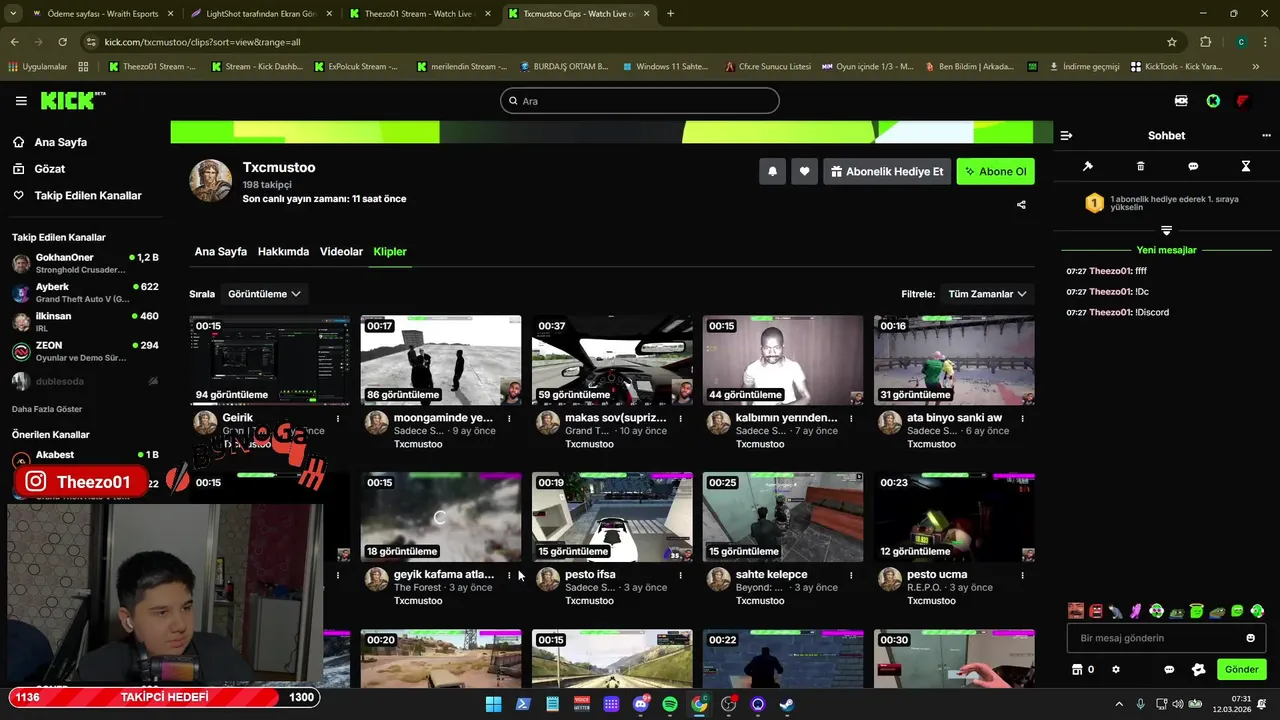Show hidden system tray icons
This screenshot has width=1280, height=720.
coord(1119,704)
